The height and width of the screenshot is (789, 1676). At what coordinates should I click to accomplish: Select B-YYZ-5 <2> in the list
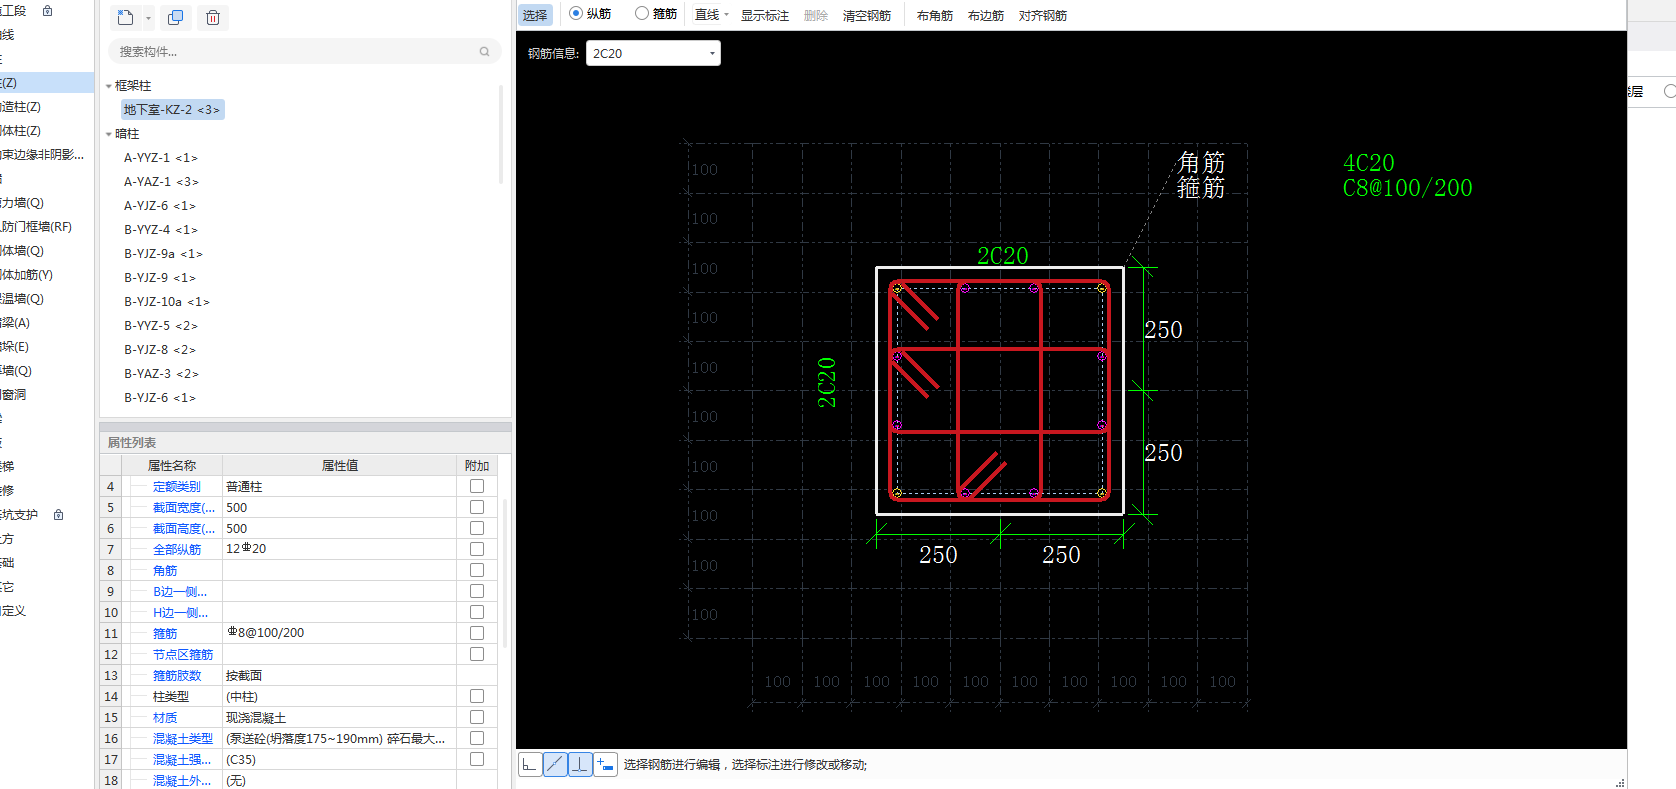pyautogui.click(x=161, y=326)
